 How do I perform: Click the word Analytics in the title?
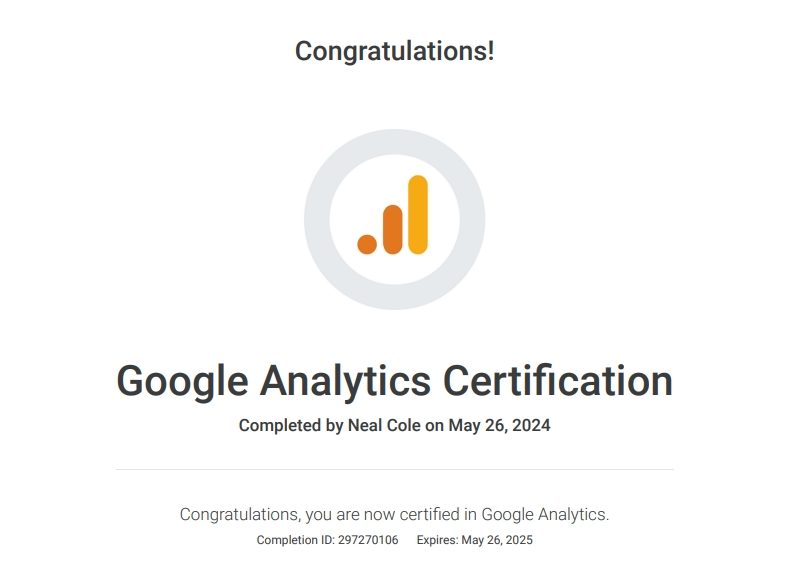tap(345, 382)
